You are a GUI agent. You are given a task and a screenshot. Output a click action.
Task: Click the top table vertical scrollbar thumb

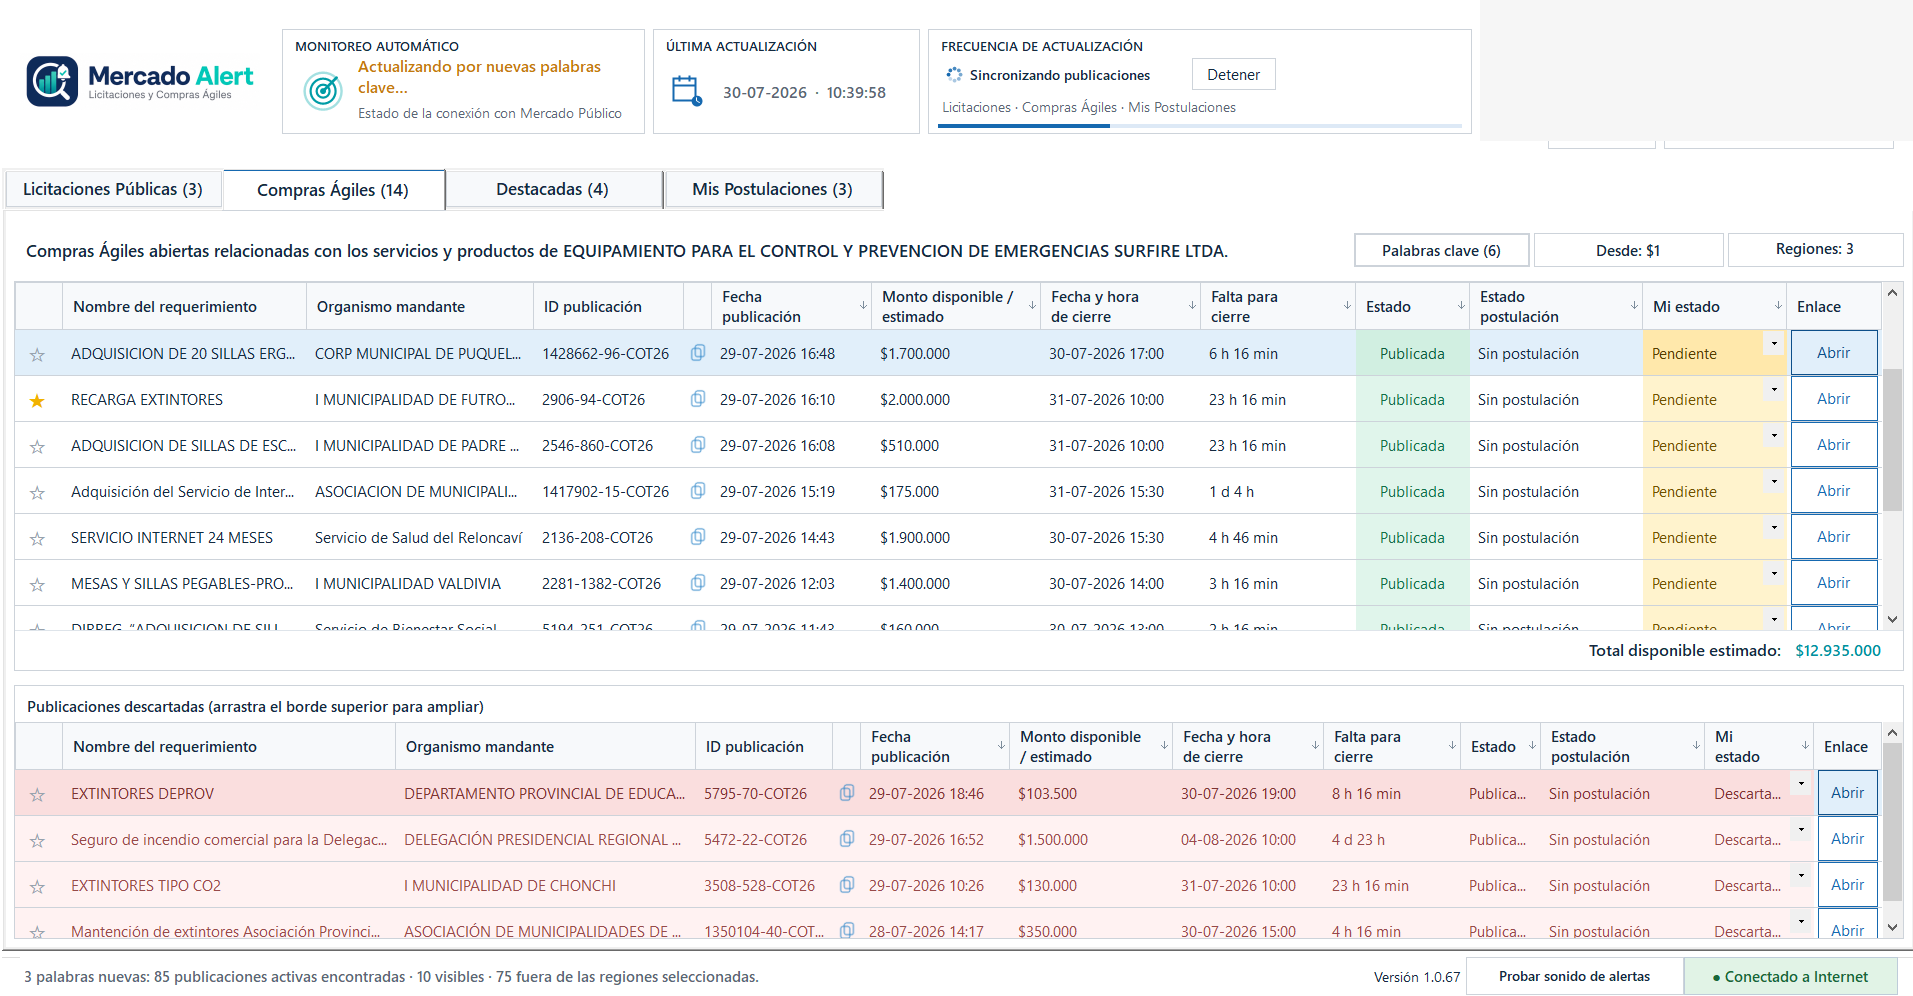click(x=1892, y=440)
